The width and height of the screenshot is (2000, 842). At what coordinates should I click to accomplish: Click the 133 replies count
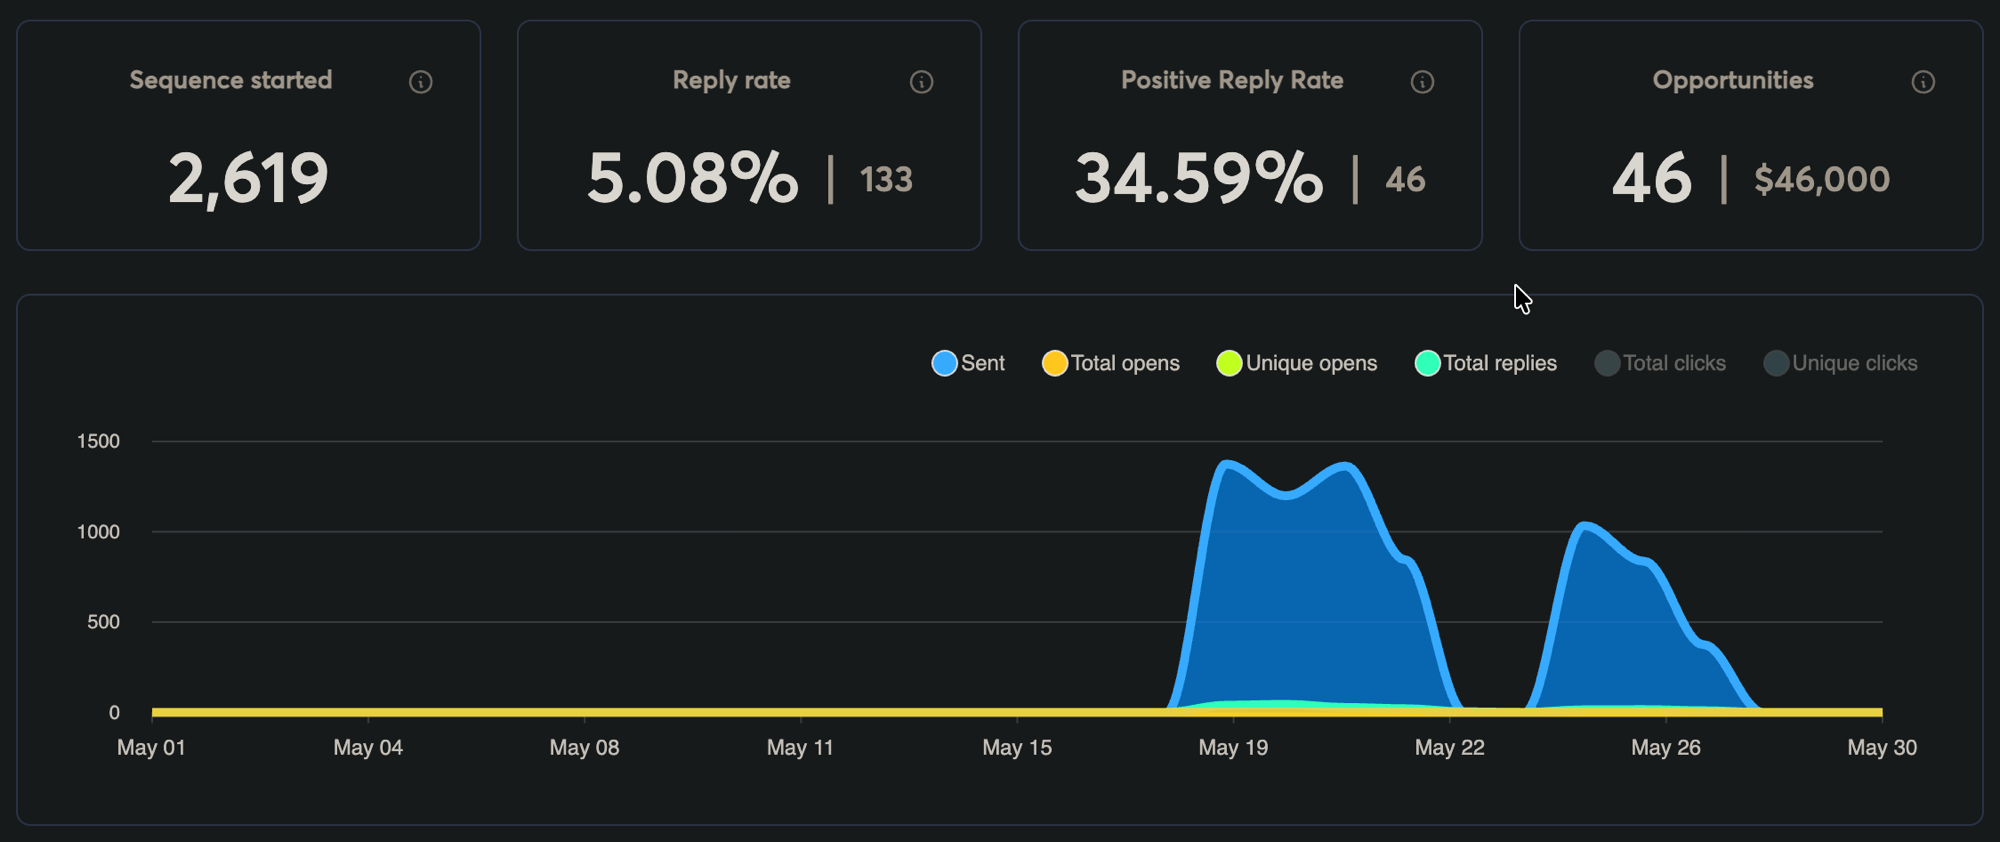(x=886, y=180)
